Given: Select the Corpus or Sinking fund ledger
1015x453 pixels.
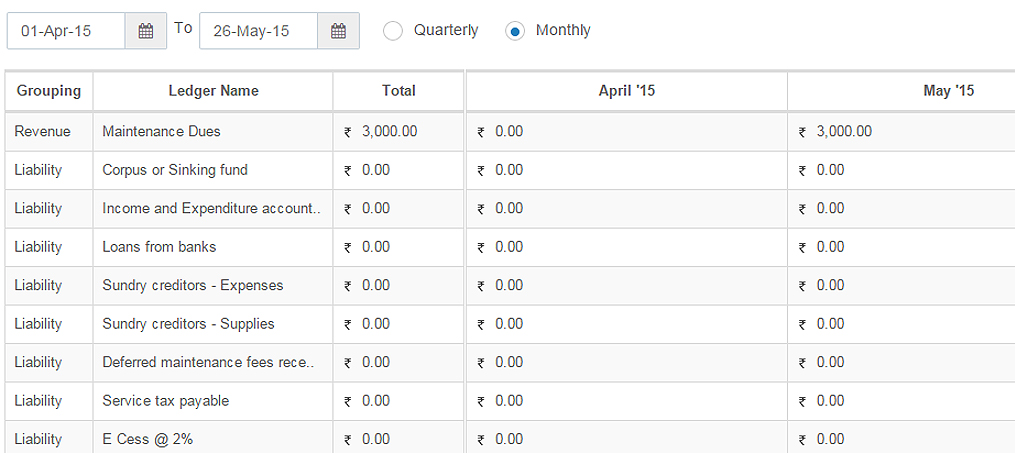Looking at the screenshot, I should [x=175, y=170].
